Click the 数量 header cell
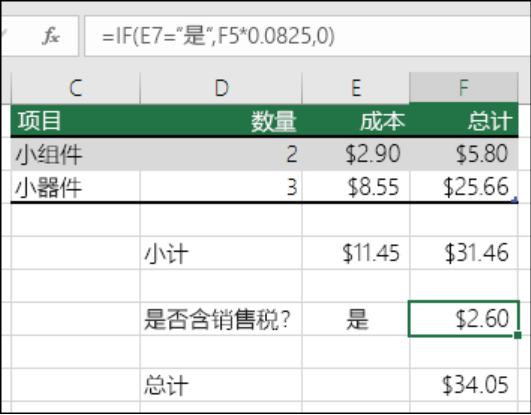 point(221,121)
